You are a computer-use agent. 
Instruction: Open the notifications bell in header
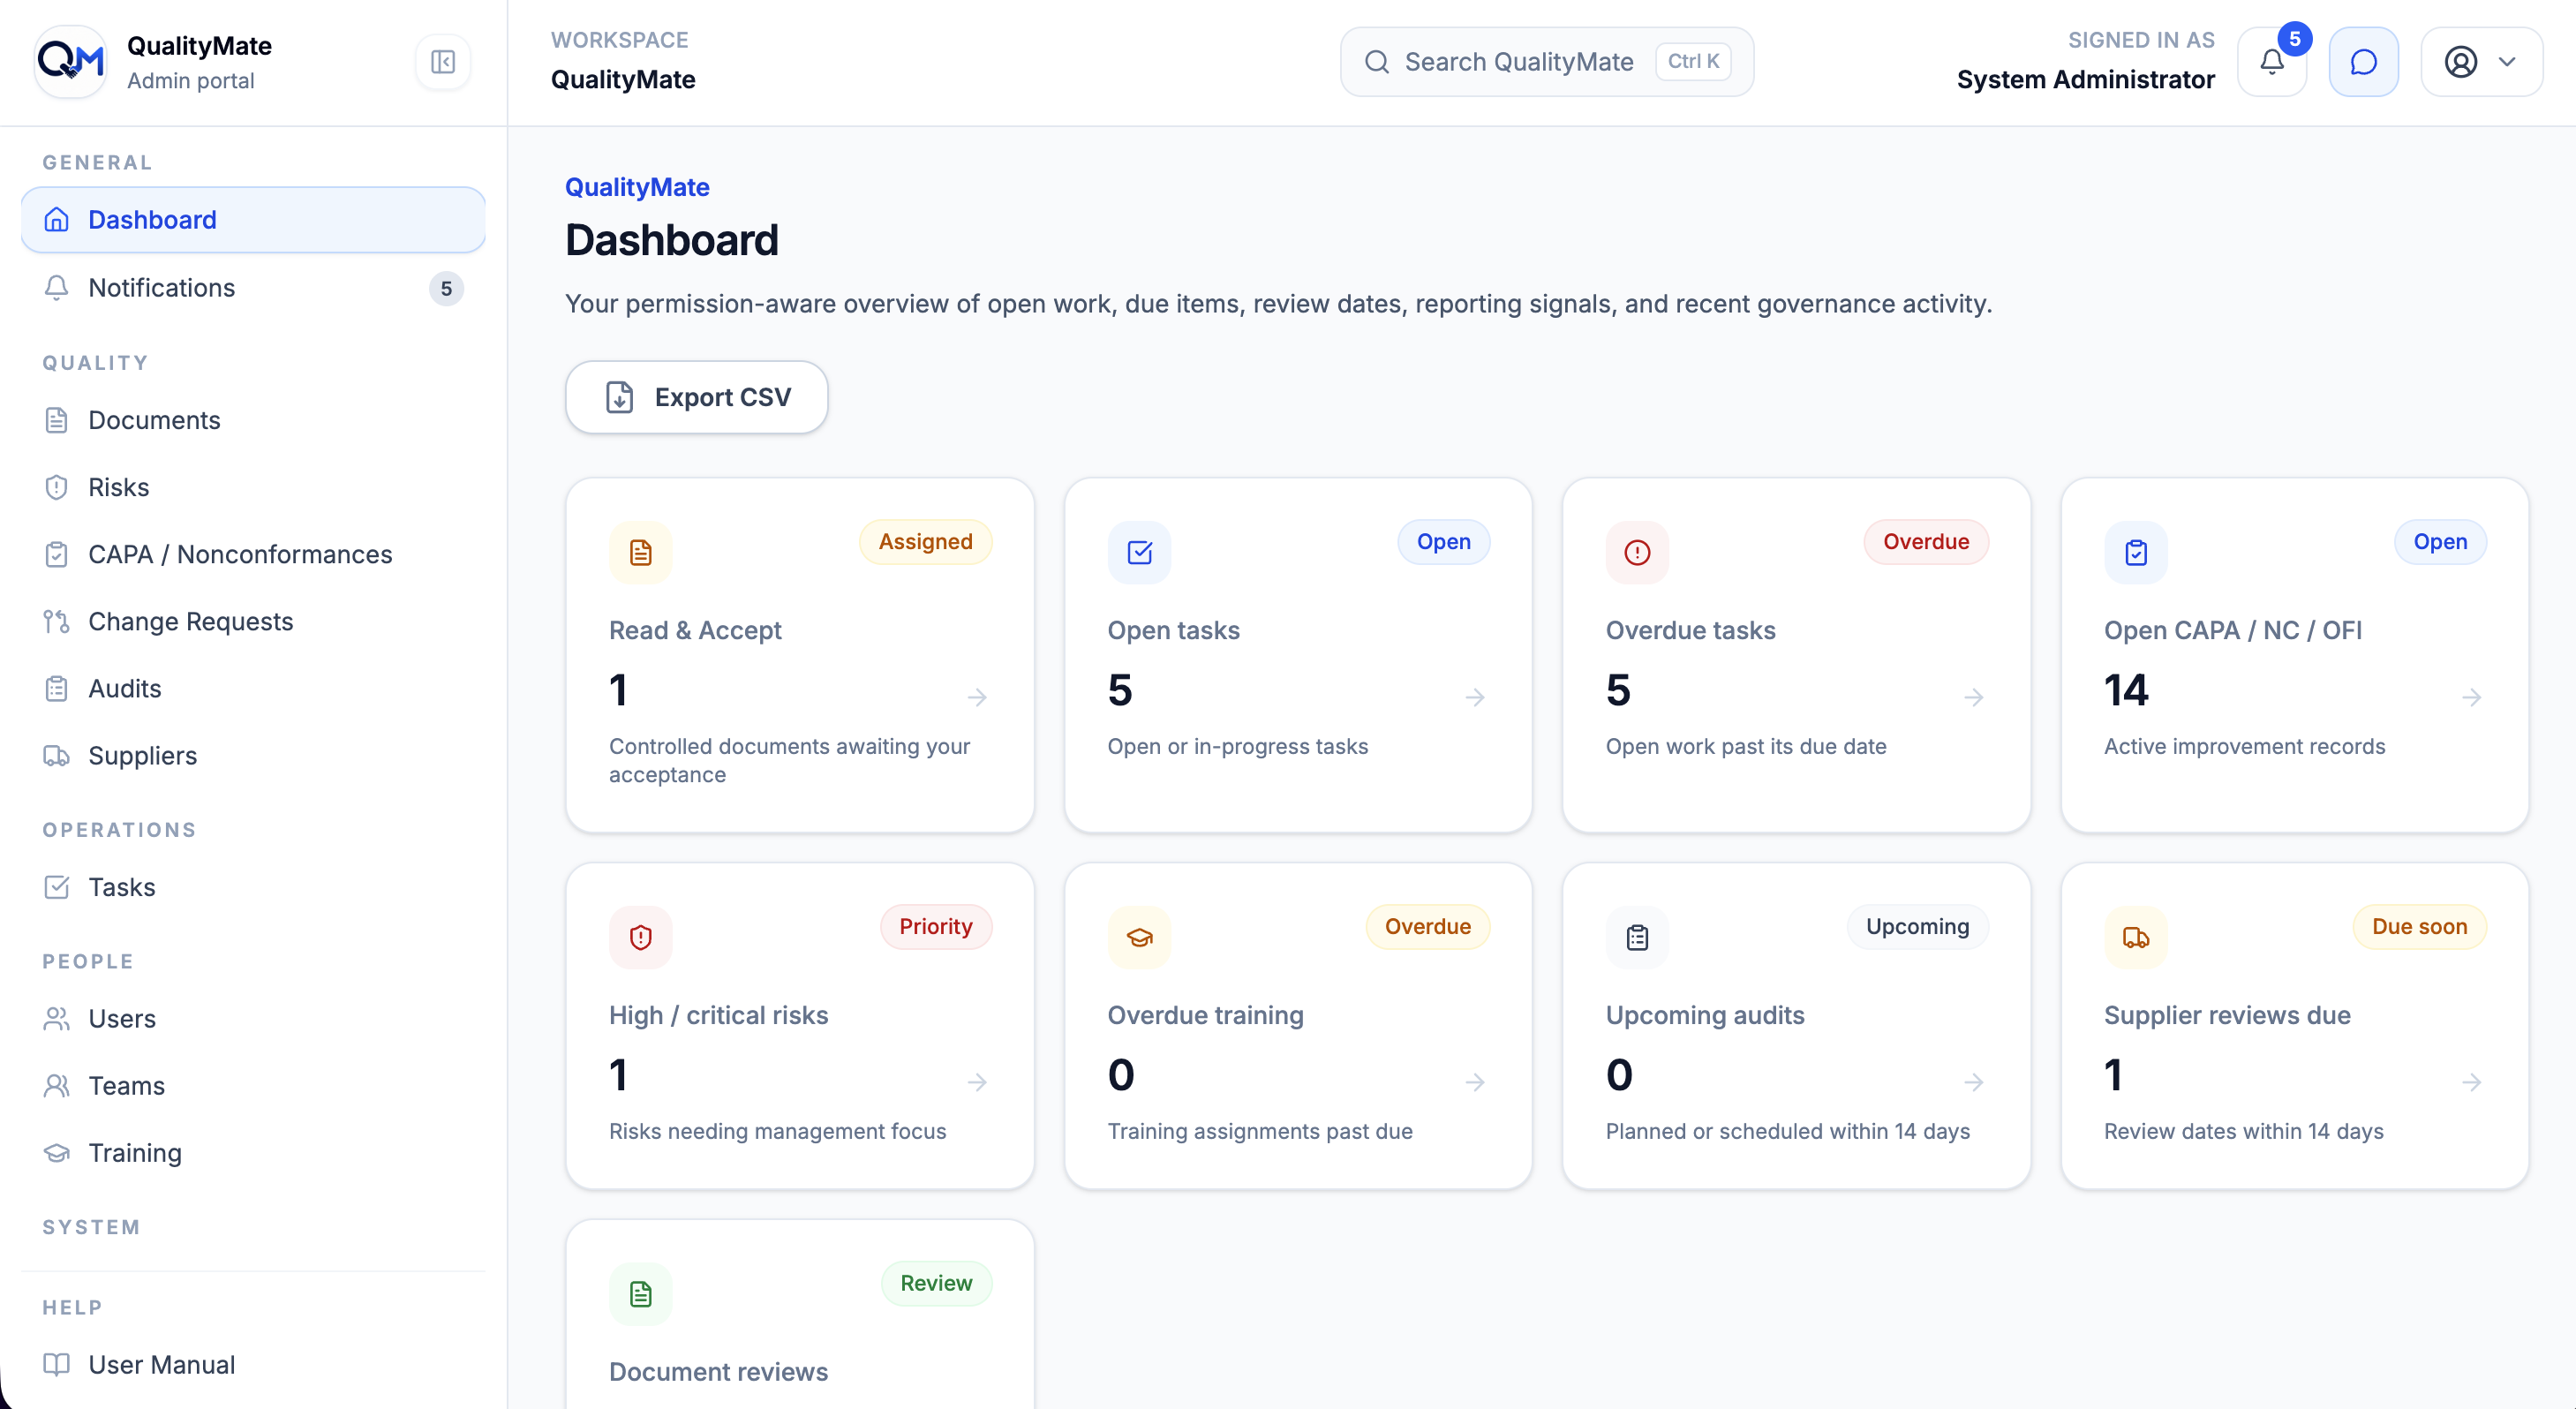click(x=2272, y=62)
